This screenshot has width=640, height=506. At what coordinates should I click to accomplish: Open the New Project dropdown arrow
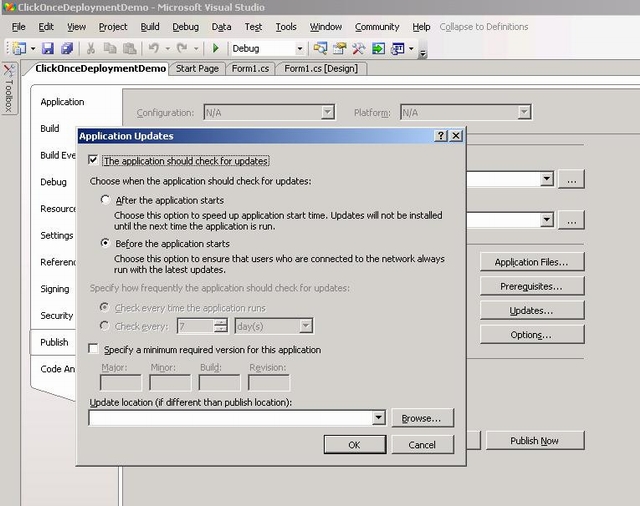[x=33, y=49]
